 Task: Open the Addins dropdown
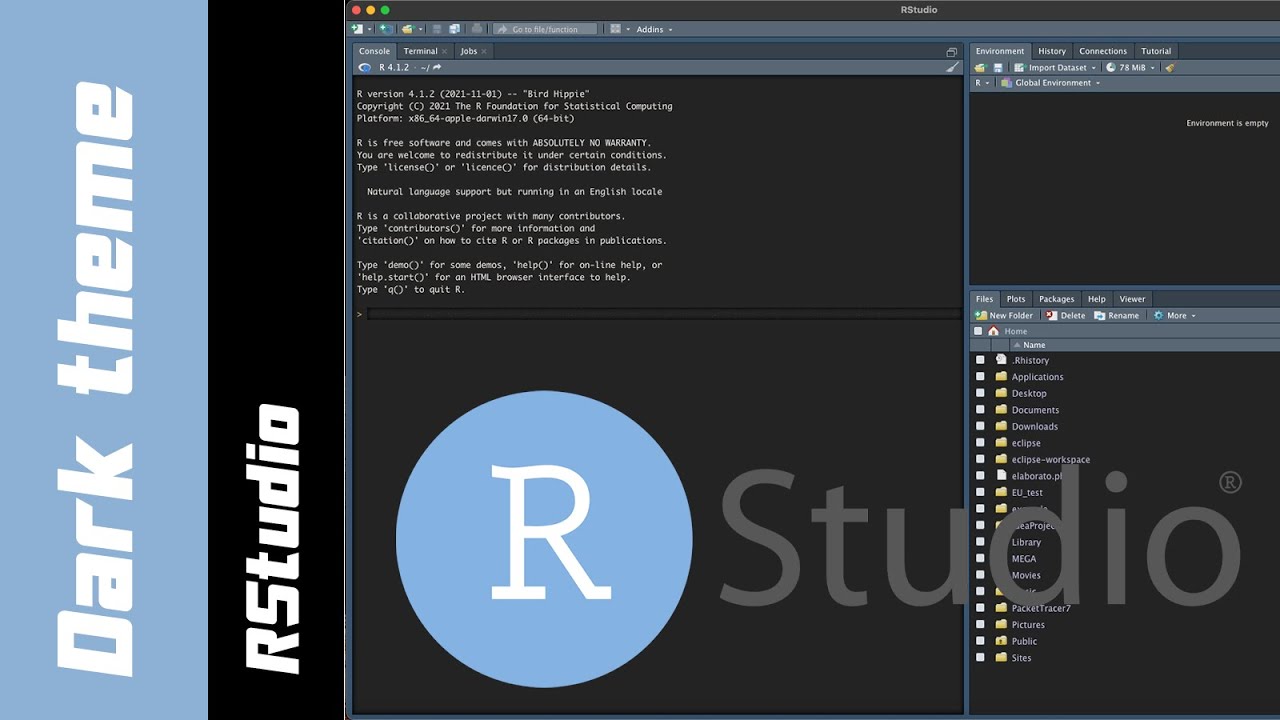[x=654, y=29]
